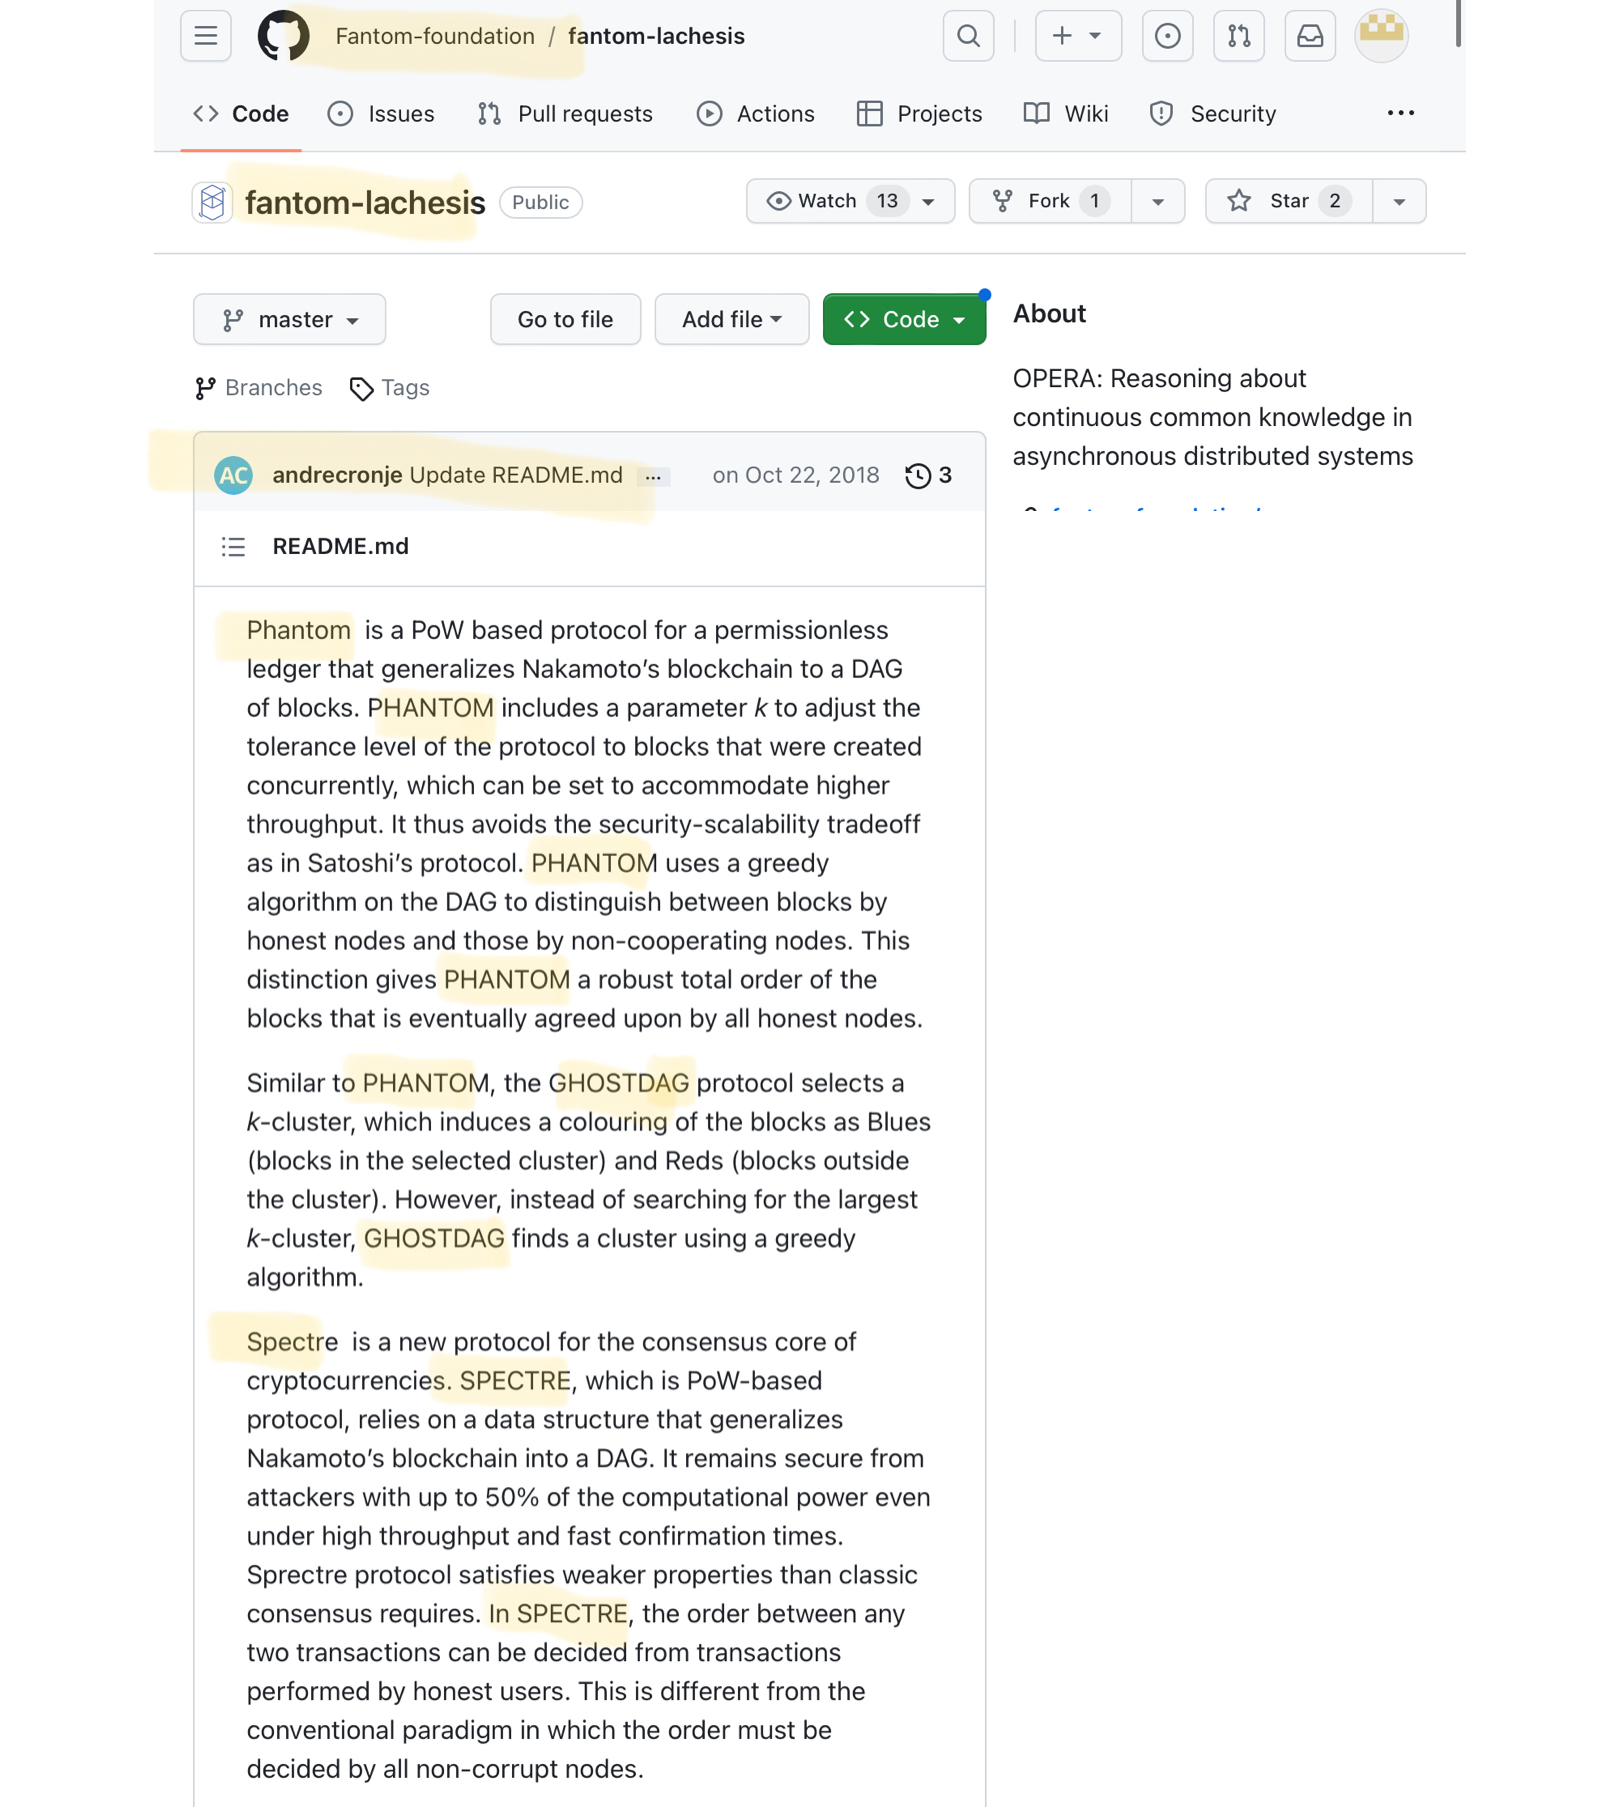Image resolution: width=1620 pixels, height=1807 pixels.
Task: Click the Watch button
Action: point(850,201)
